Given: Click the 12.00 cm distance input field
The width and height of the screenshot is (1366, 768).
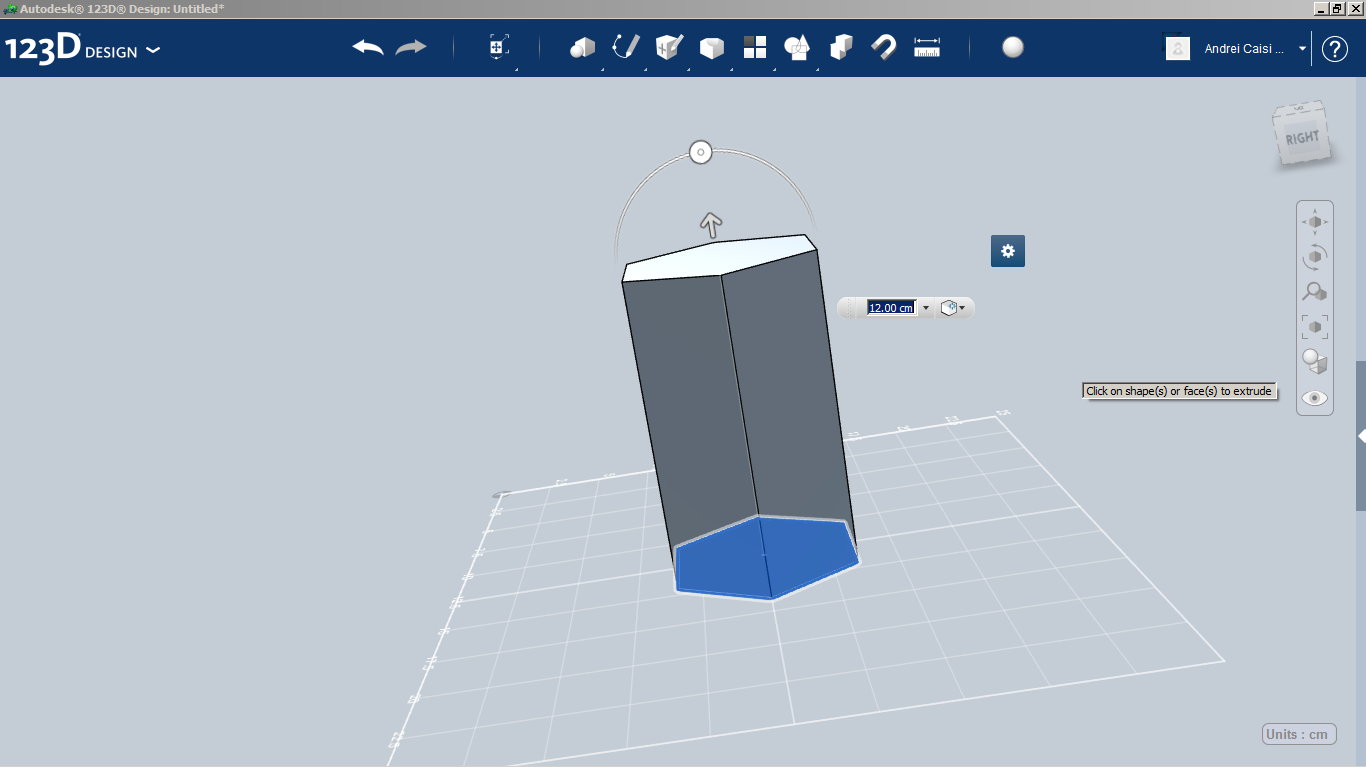Looking at the screenshot, I should pos(891,308).
